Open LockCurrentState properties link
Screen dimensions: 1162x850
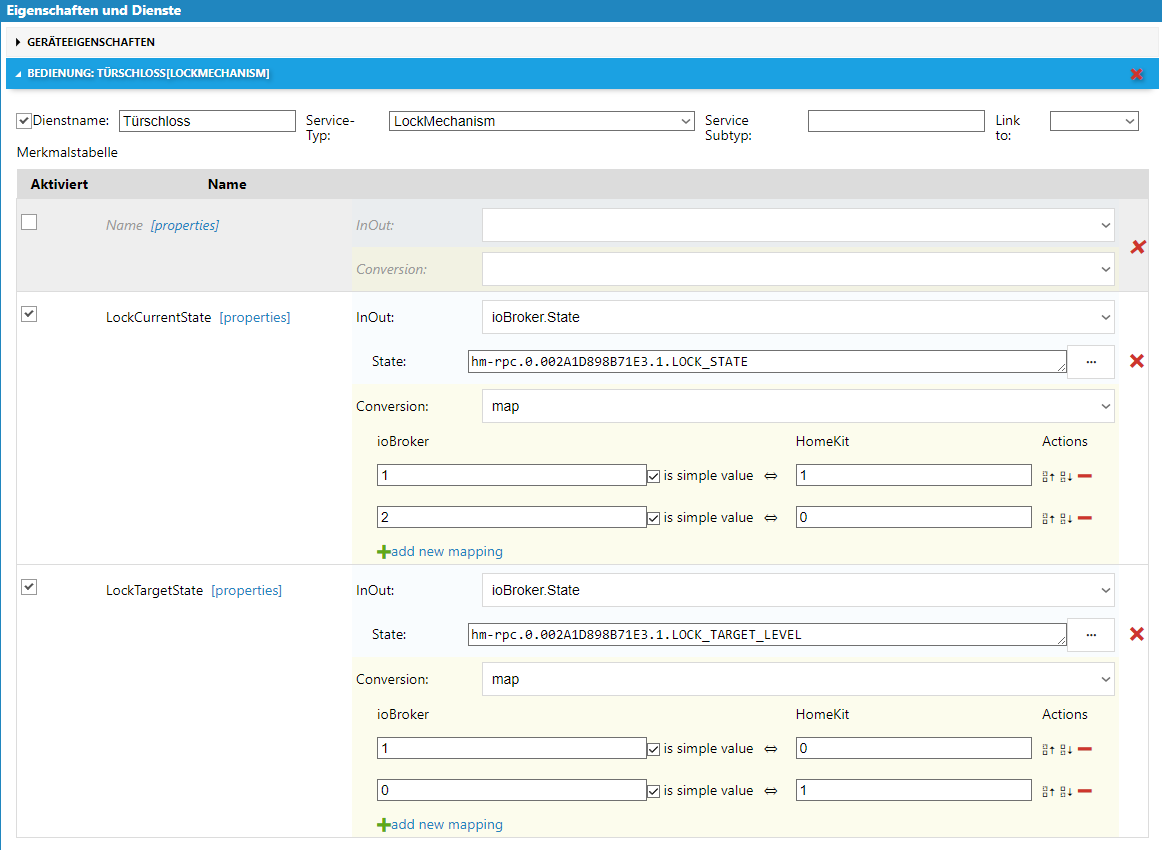point(255,317)
